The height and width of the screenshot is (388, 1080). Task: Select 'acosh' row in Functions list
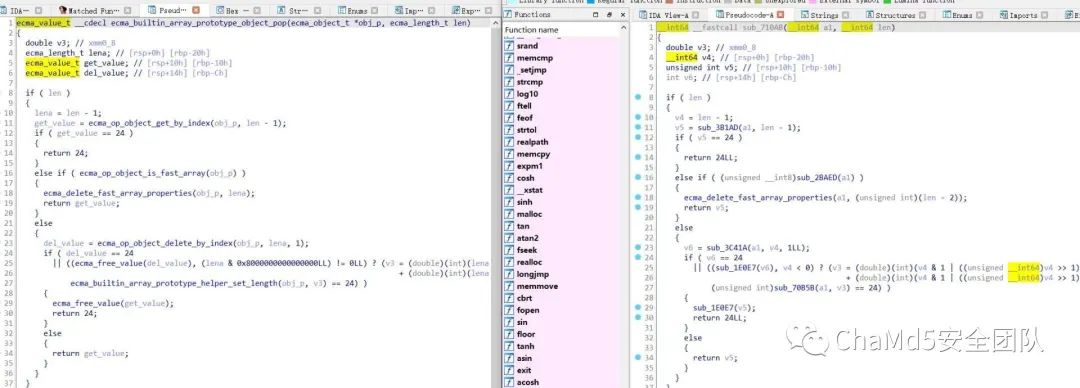tap(560, 382)
